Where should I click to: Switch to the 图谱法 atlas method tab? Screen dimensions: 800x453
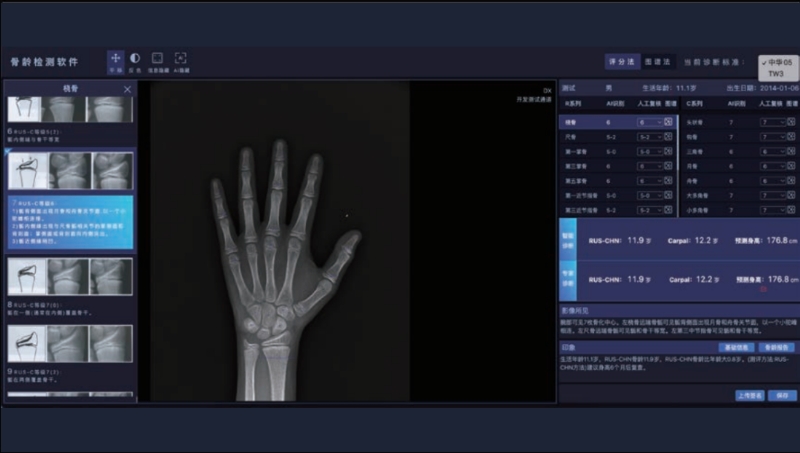pos(658,62)
